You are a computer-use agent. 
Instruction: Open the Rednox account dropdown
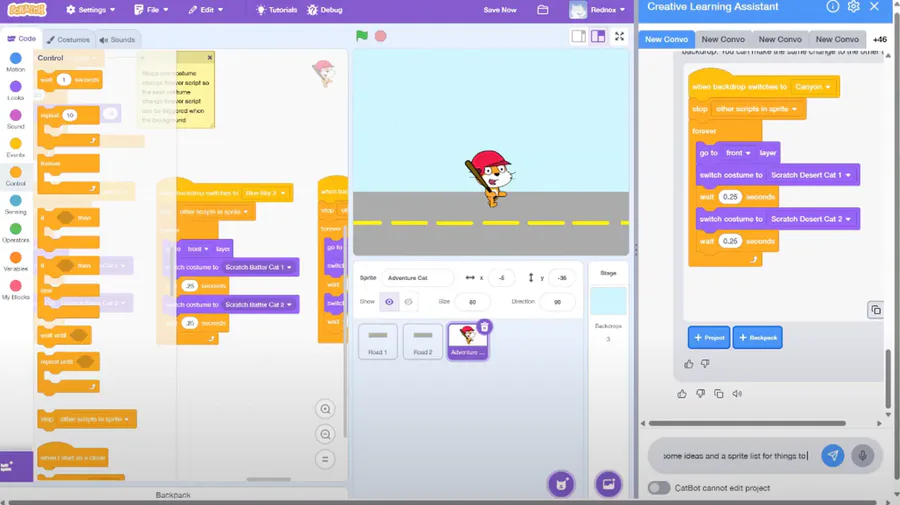pos(598,10)
